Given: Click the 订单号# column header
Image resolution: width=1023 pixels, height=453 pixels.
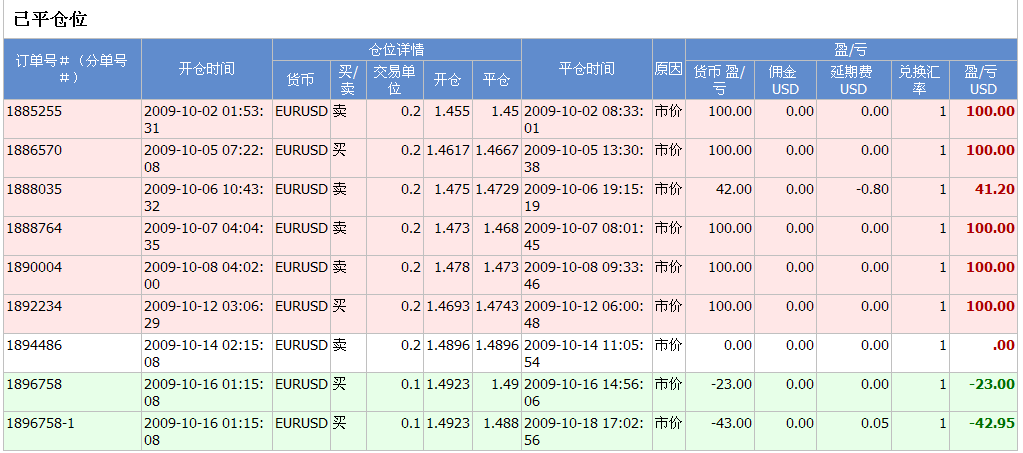Looking at the screenshot, I should [x=72, y=69].
